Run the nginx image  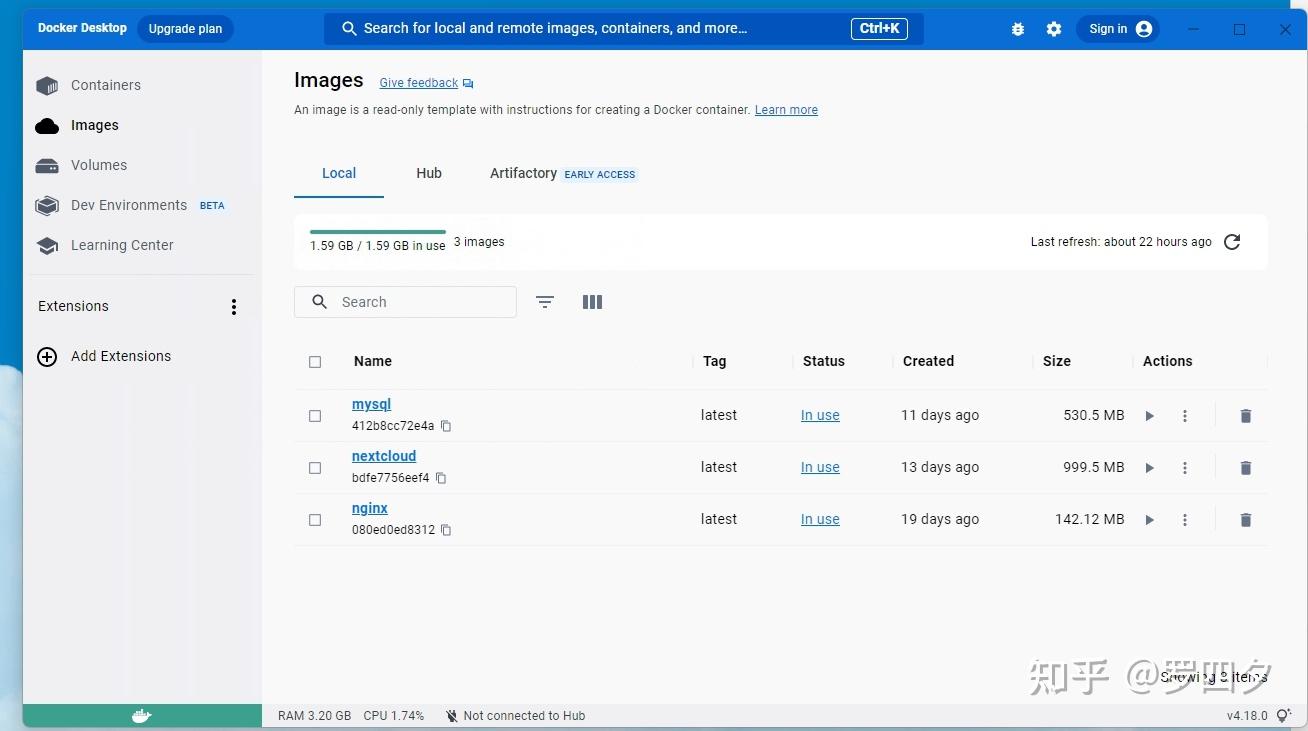point(1149,520)
